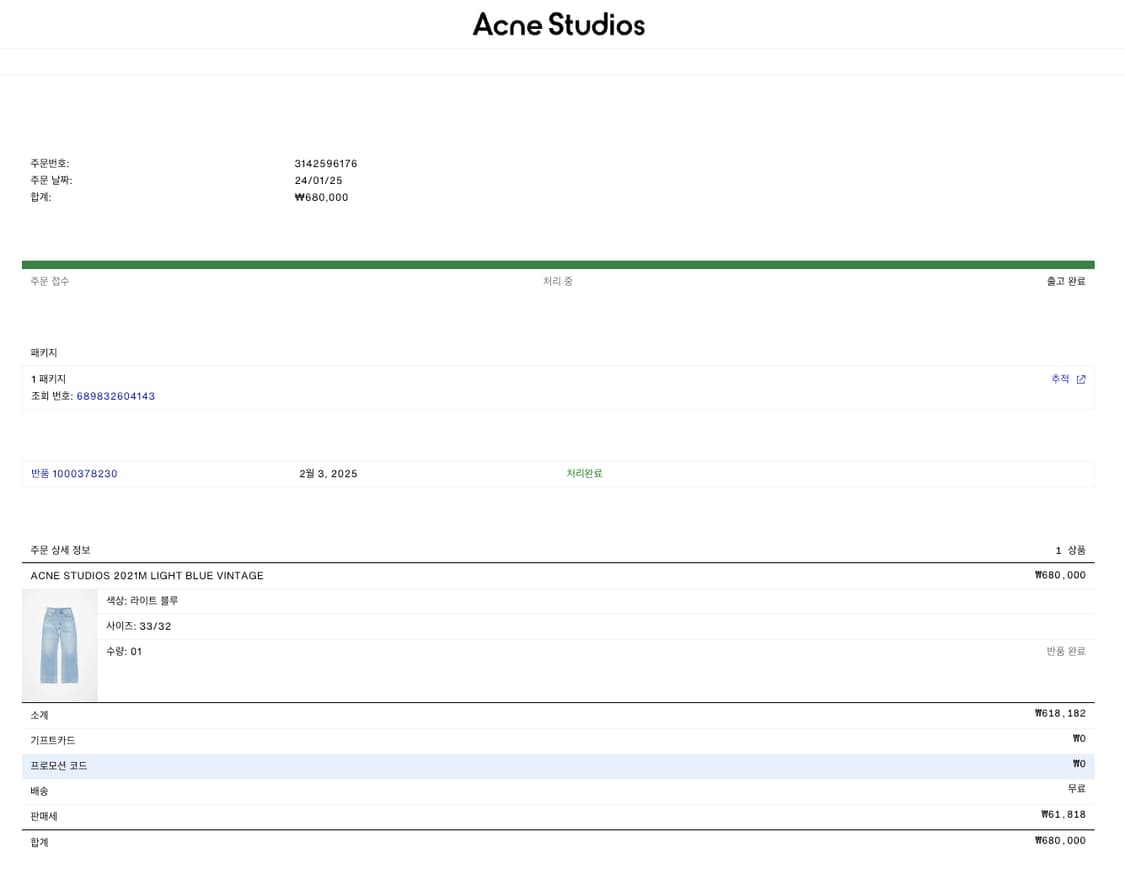Viewport: 1125px width, 871px height.
Task: Click the 사이즈: 33/32 detail
Action: [139, 627]
